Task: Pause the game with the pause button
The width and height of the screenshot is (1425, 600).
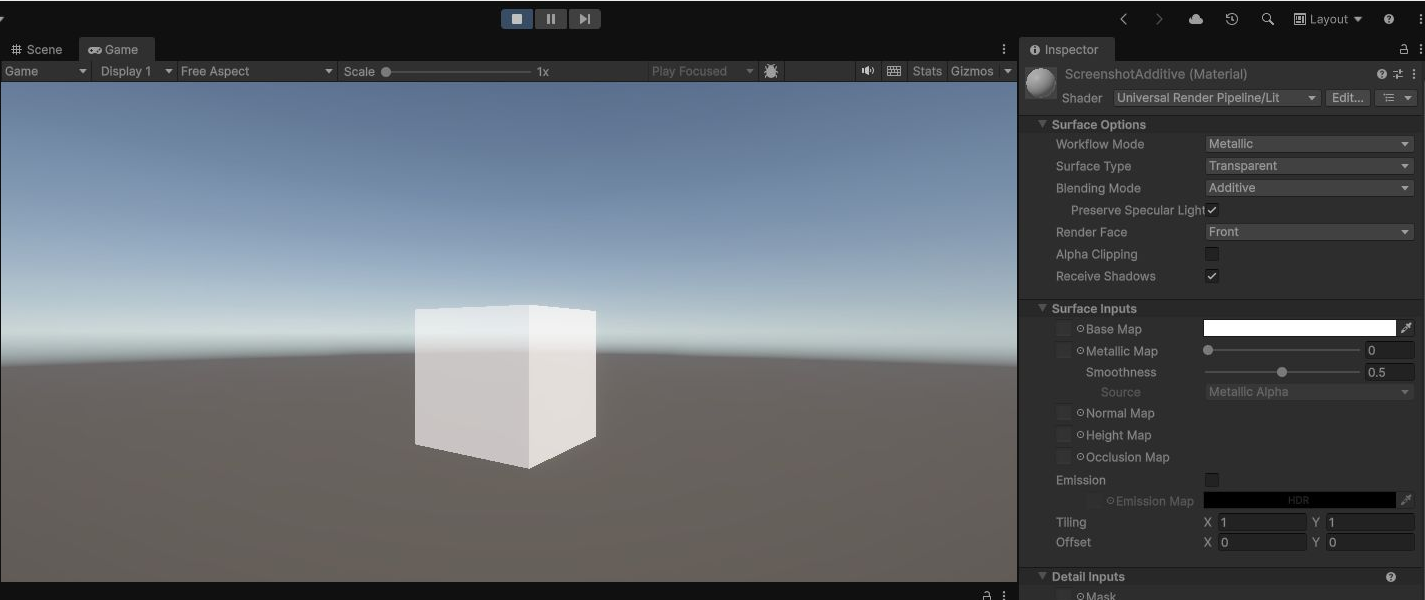Action: click(x=551, y=19)
